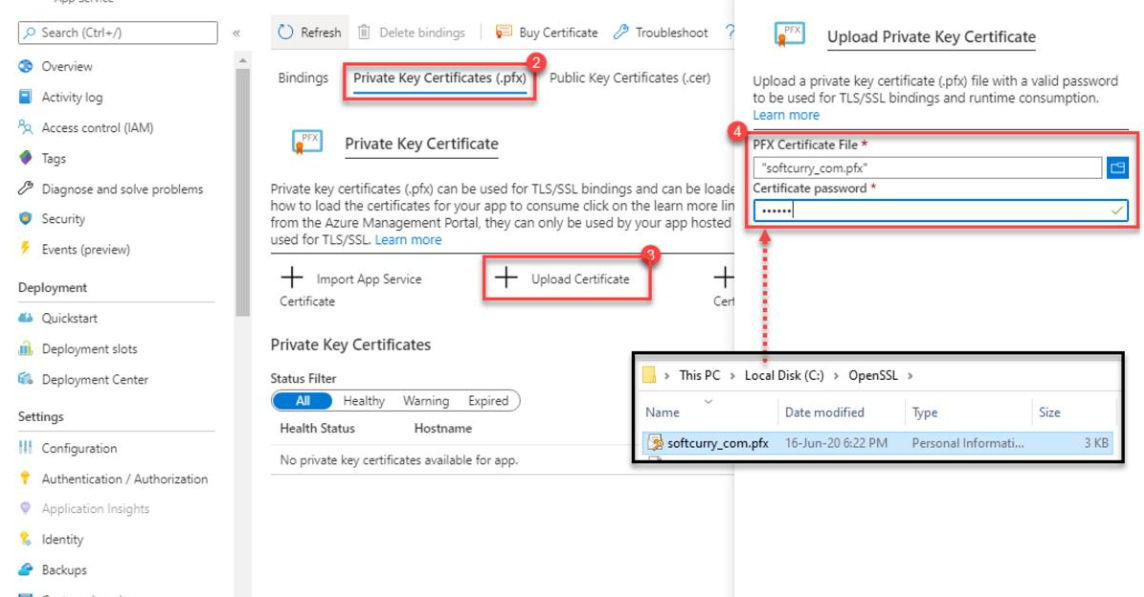Select the Healthy status filter
The height and width of the screenshot is (597, 1144).
363,401
